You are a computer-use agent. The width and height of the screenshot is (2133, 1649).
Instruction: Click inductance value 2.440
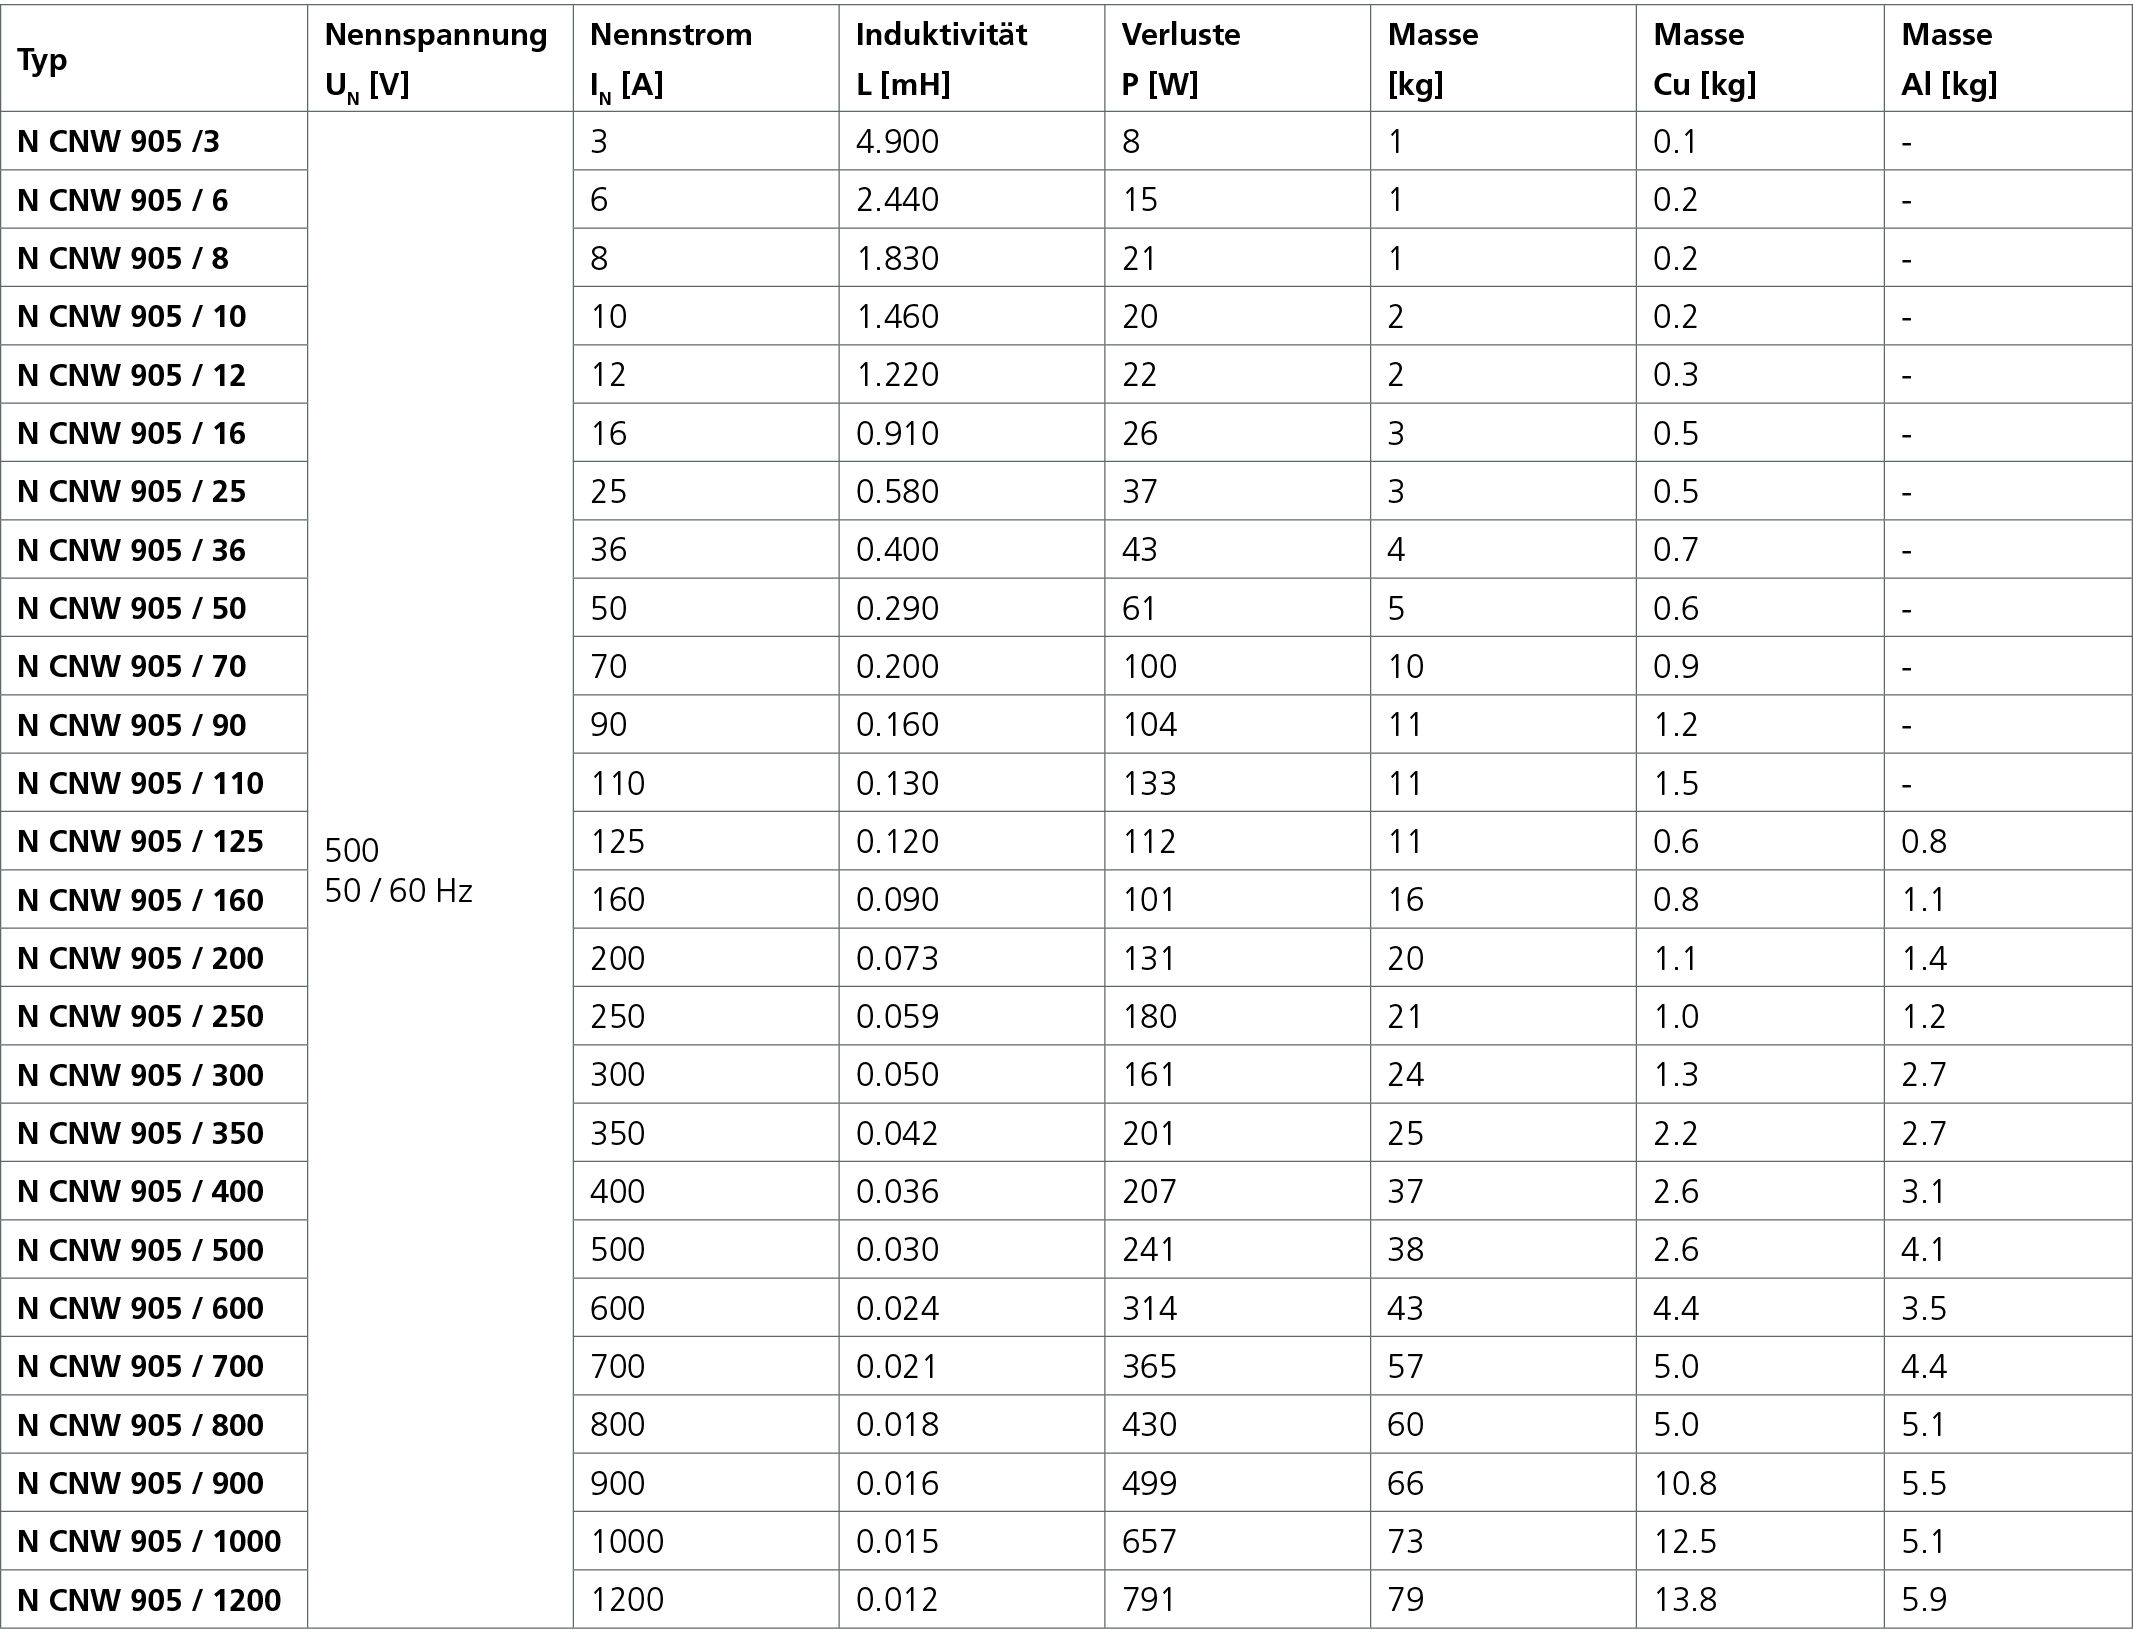[897, 200]
